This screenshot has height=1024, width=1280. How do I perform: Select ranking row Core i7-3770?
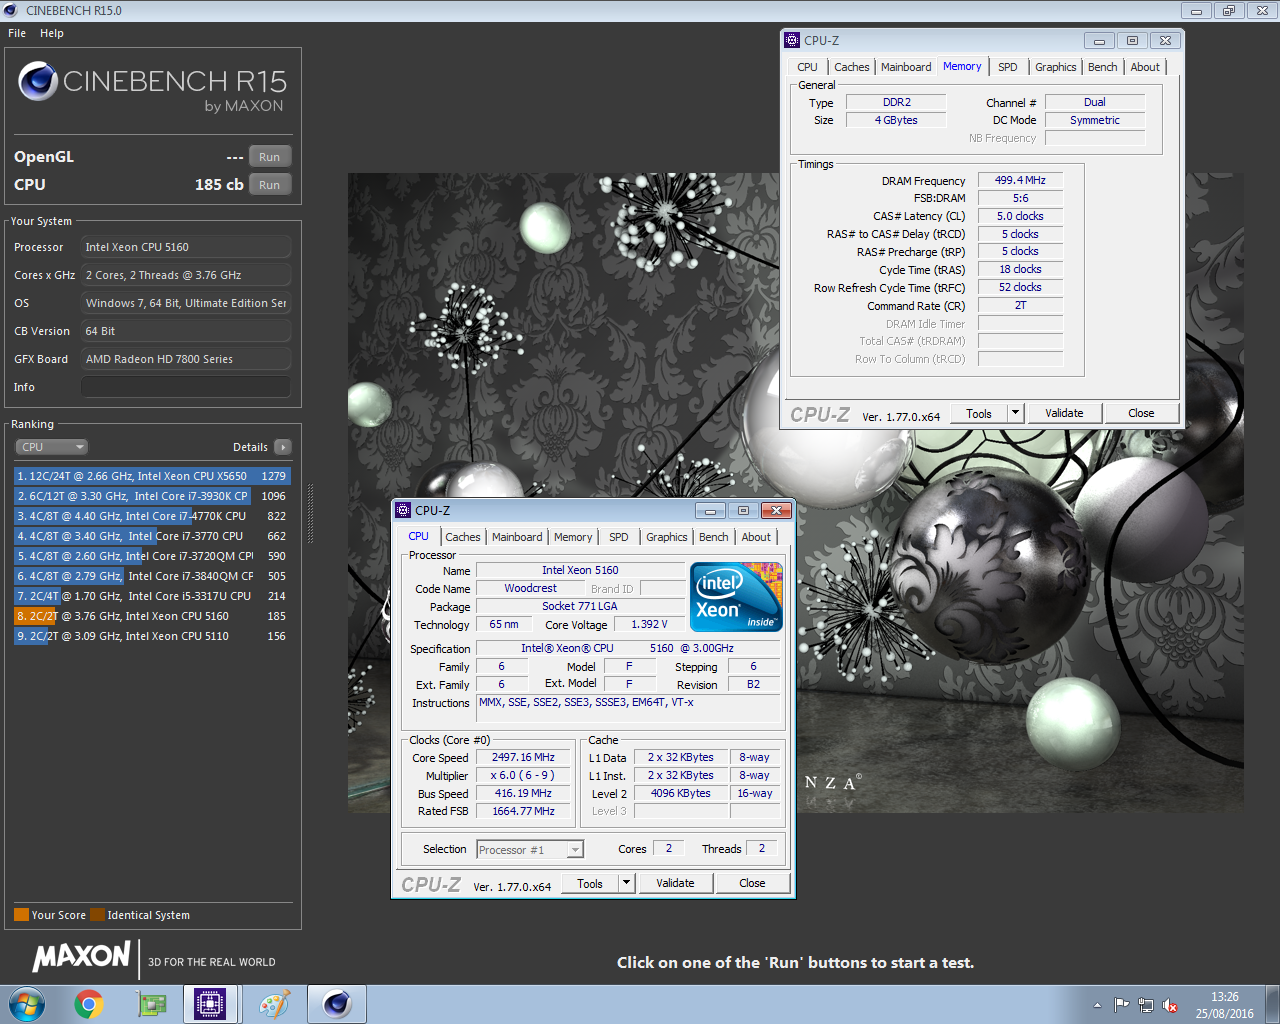152,536
